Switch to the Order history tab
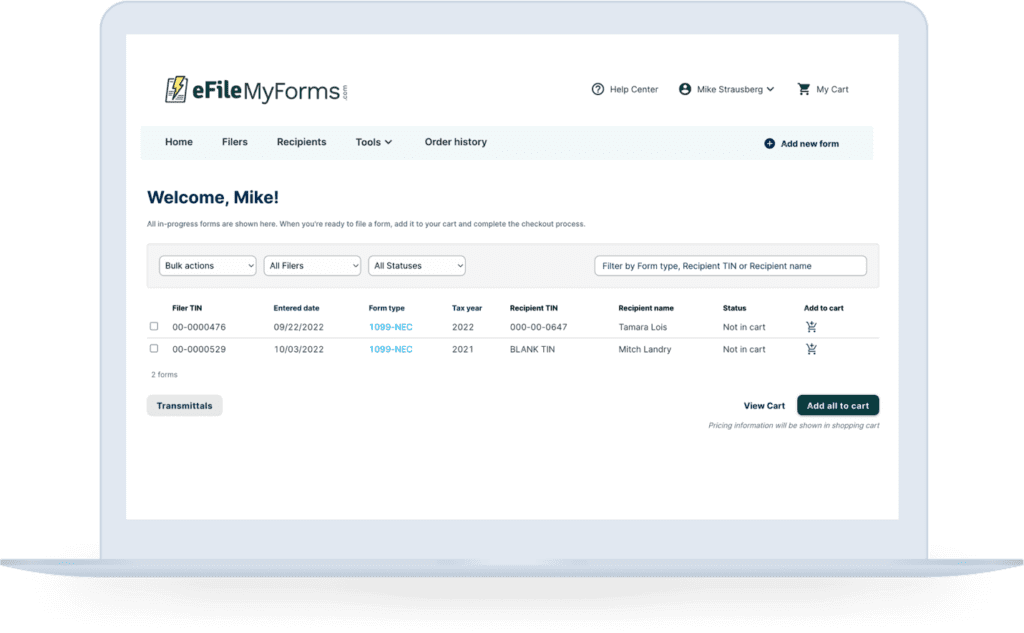This screenshot has width=1024, height=633. [455, 142]
